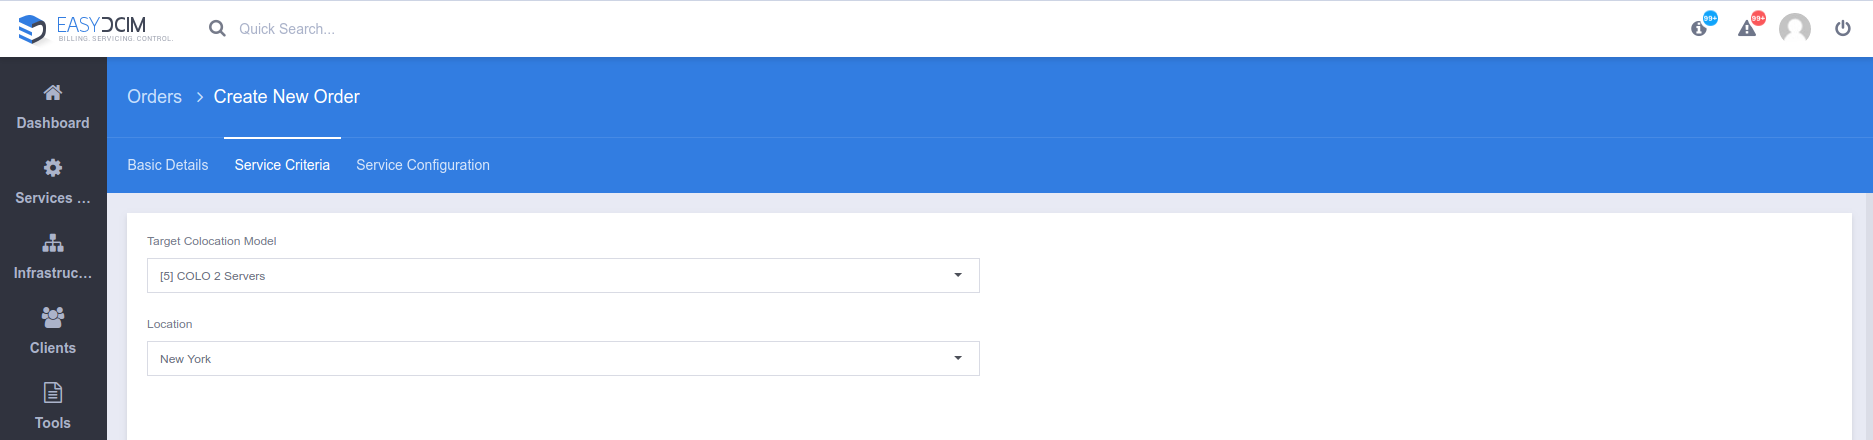This screenshot has width=1873, height=440.
Task: Open Clients group icon in sidebar
Action: [53, 318]
